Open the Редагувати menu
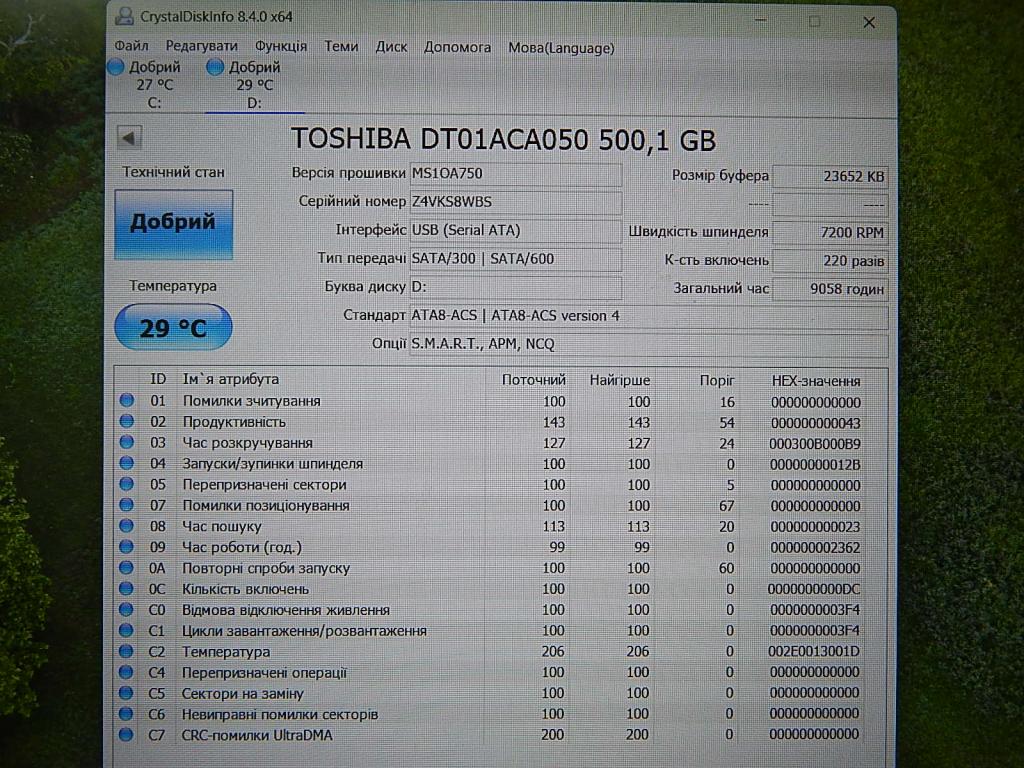 [x=201, y=47]
